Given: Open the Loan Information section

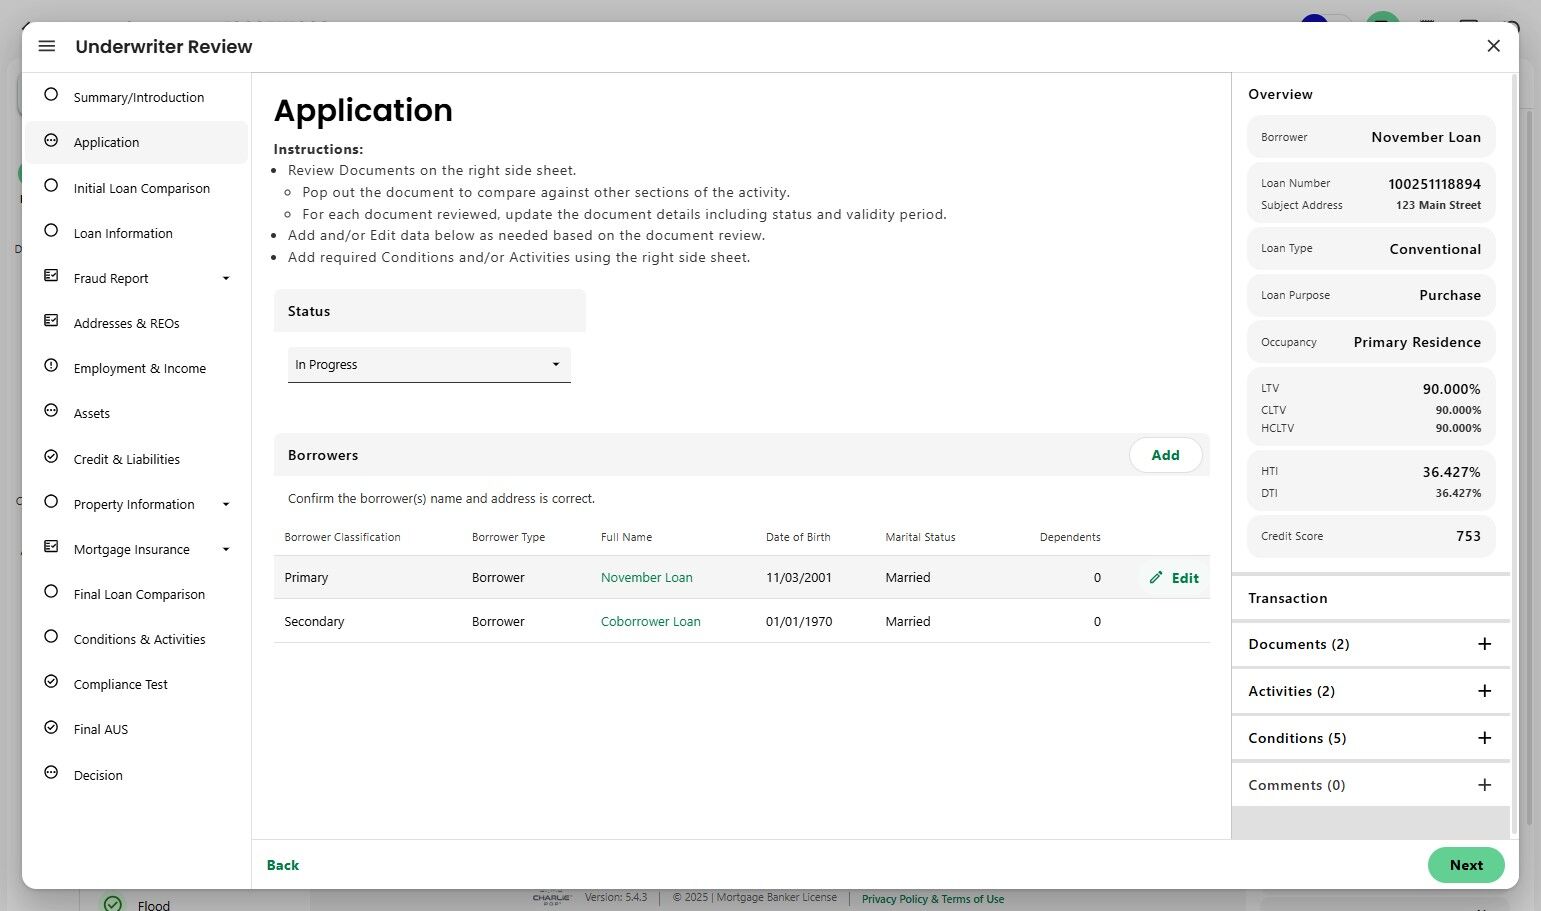Looking at the screenshot, I should pyautogui.click(x=123, y=234).
